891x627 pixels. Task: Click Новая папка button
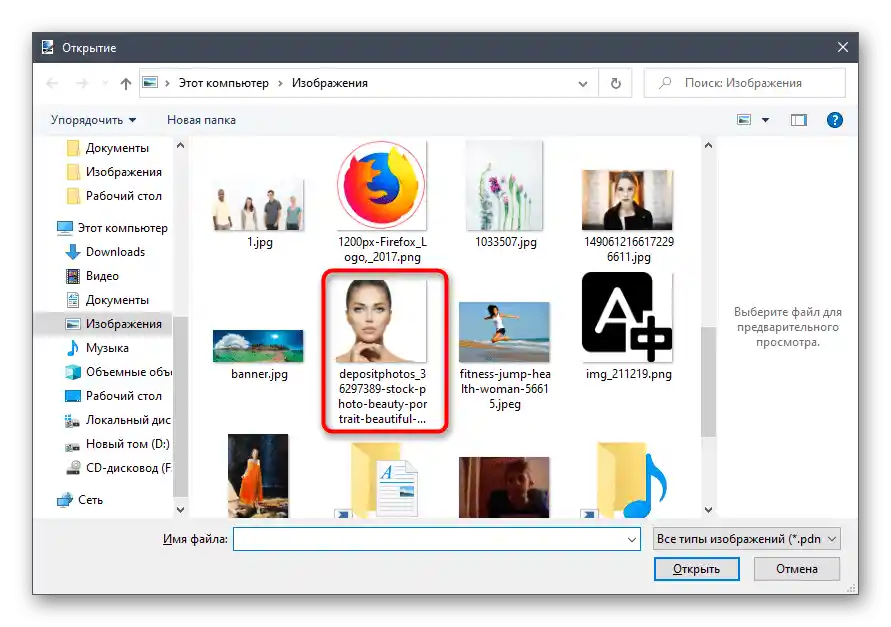tap(201, 120)
